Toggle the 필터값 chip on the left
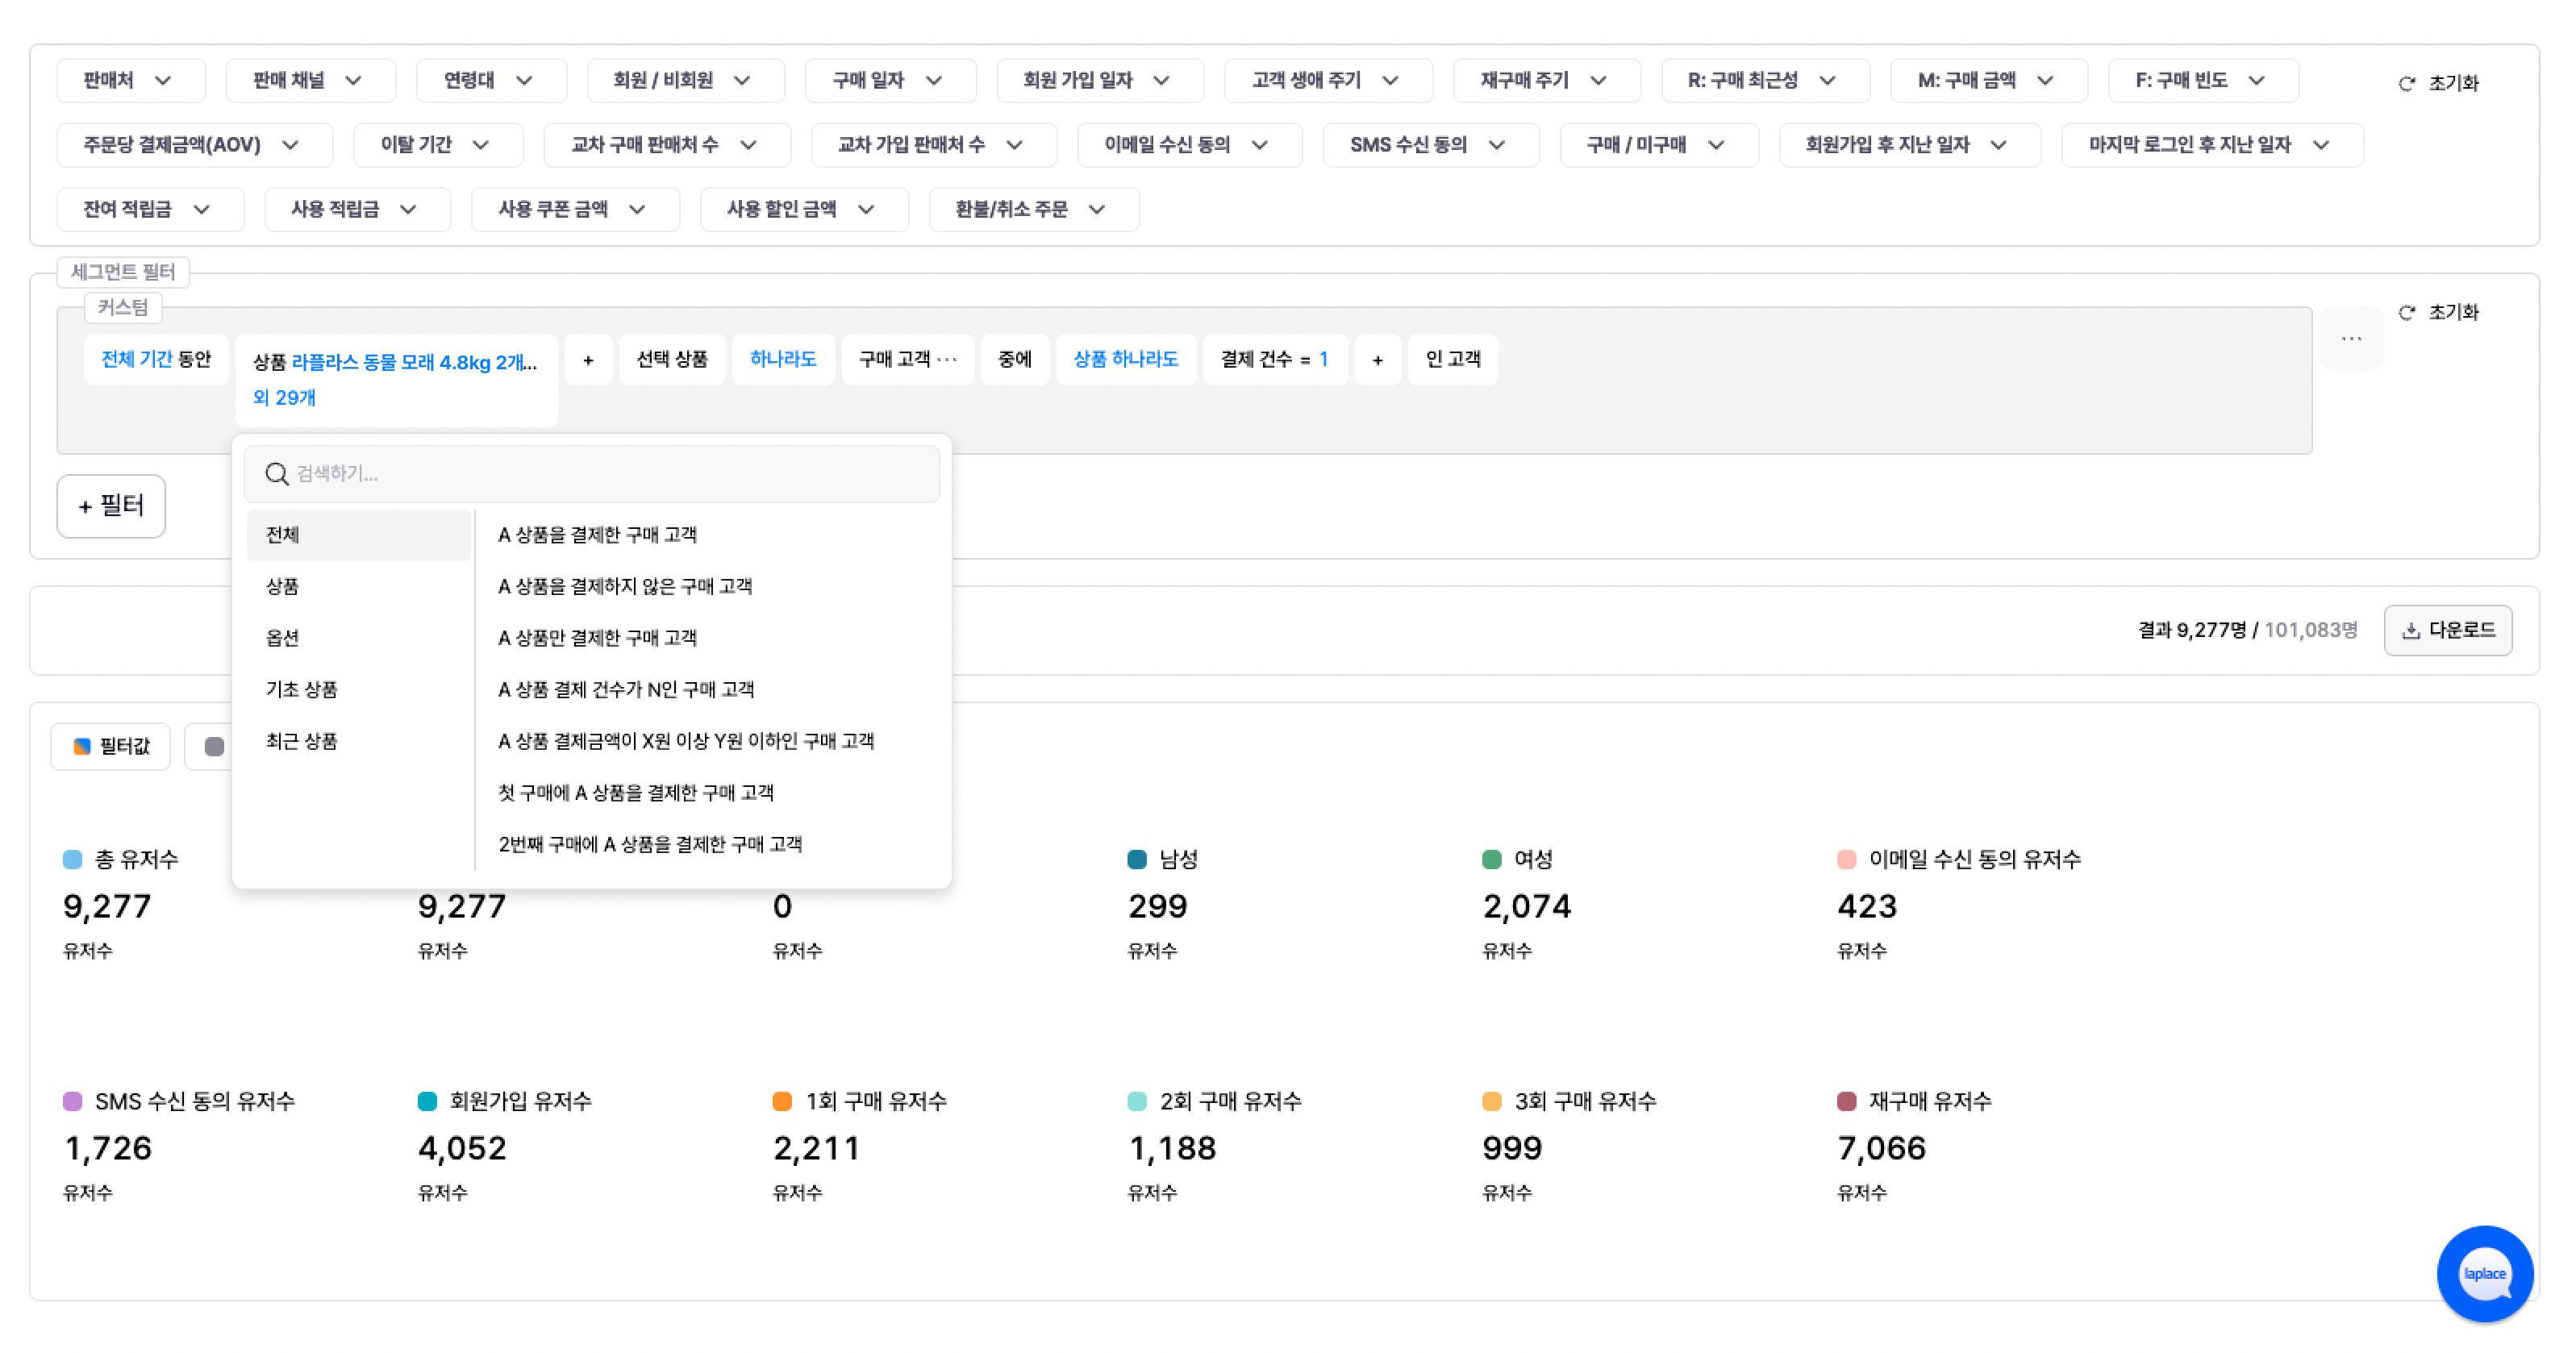 click(x=110, y=746)
